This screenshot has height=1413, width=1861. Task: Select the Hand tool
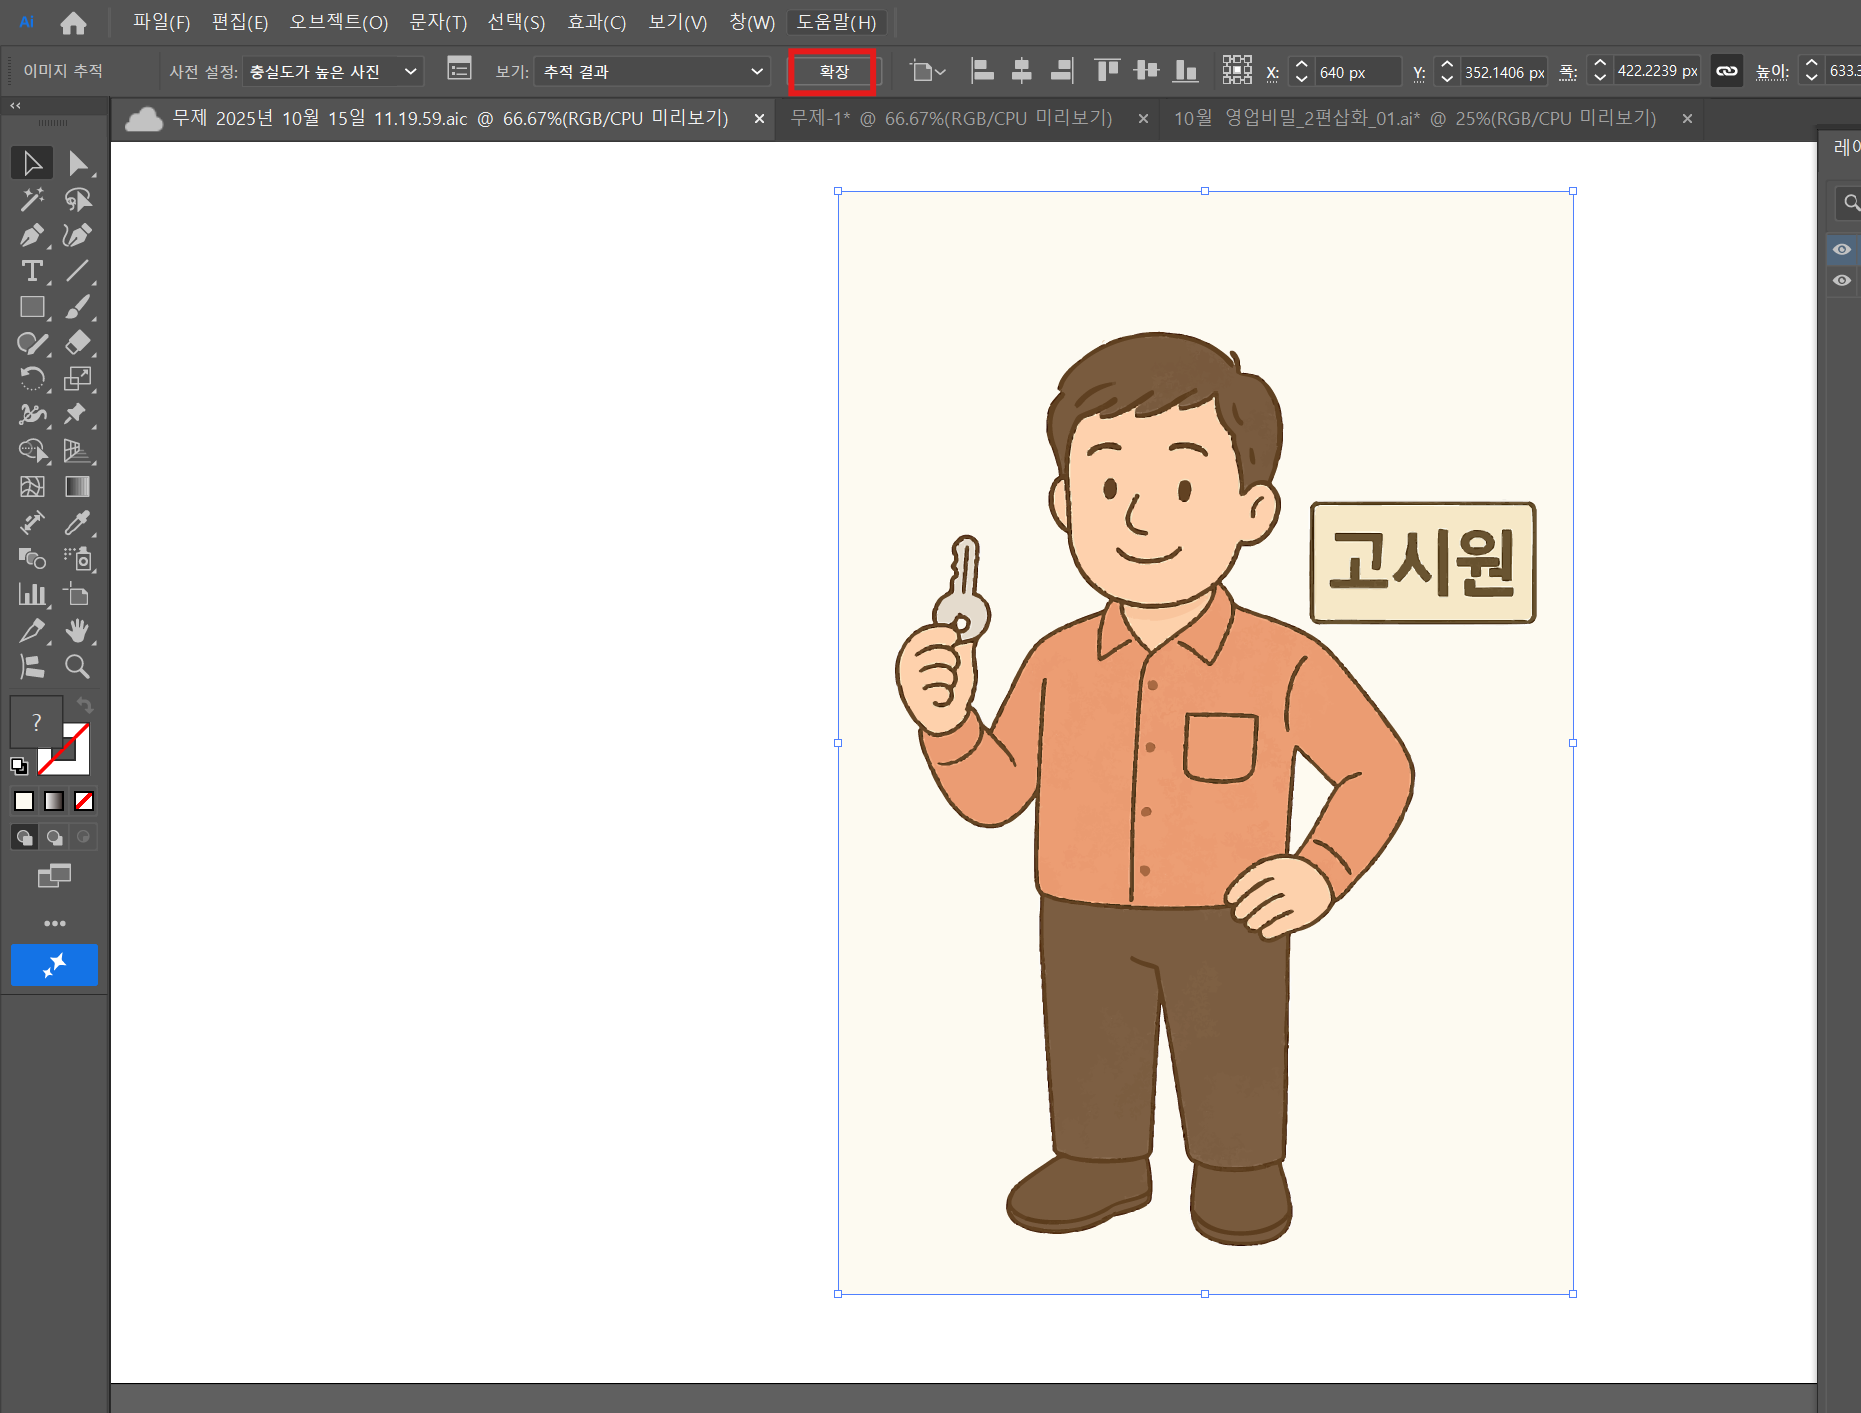click(77, 631)
